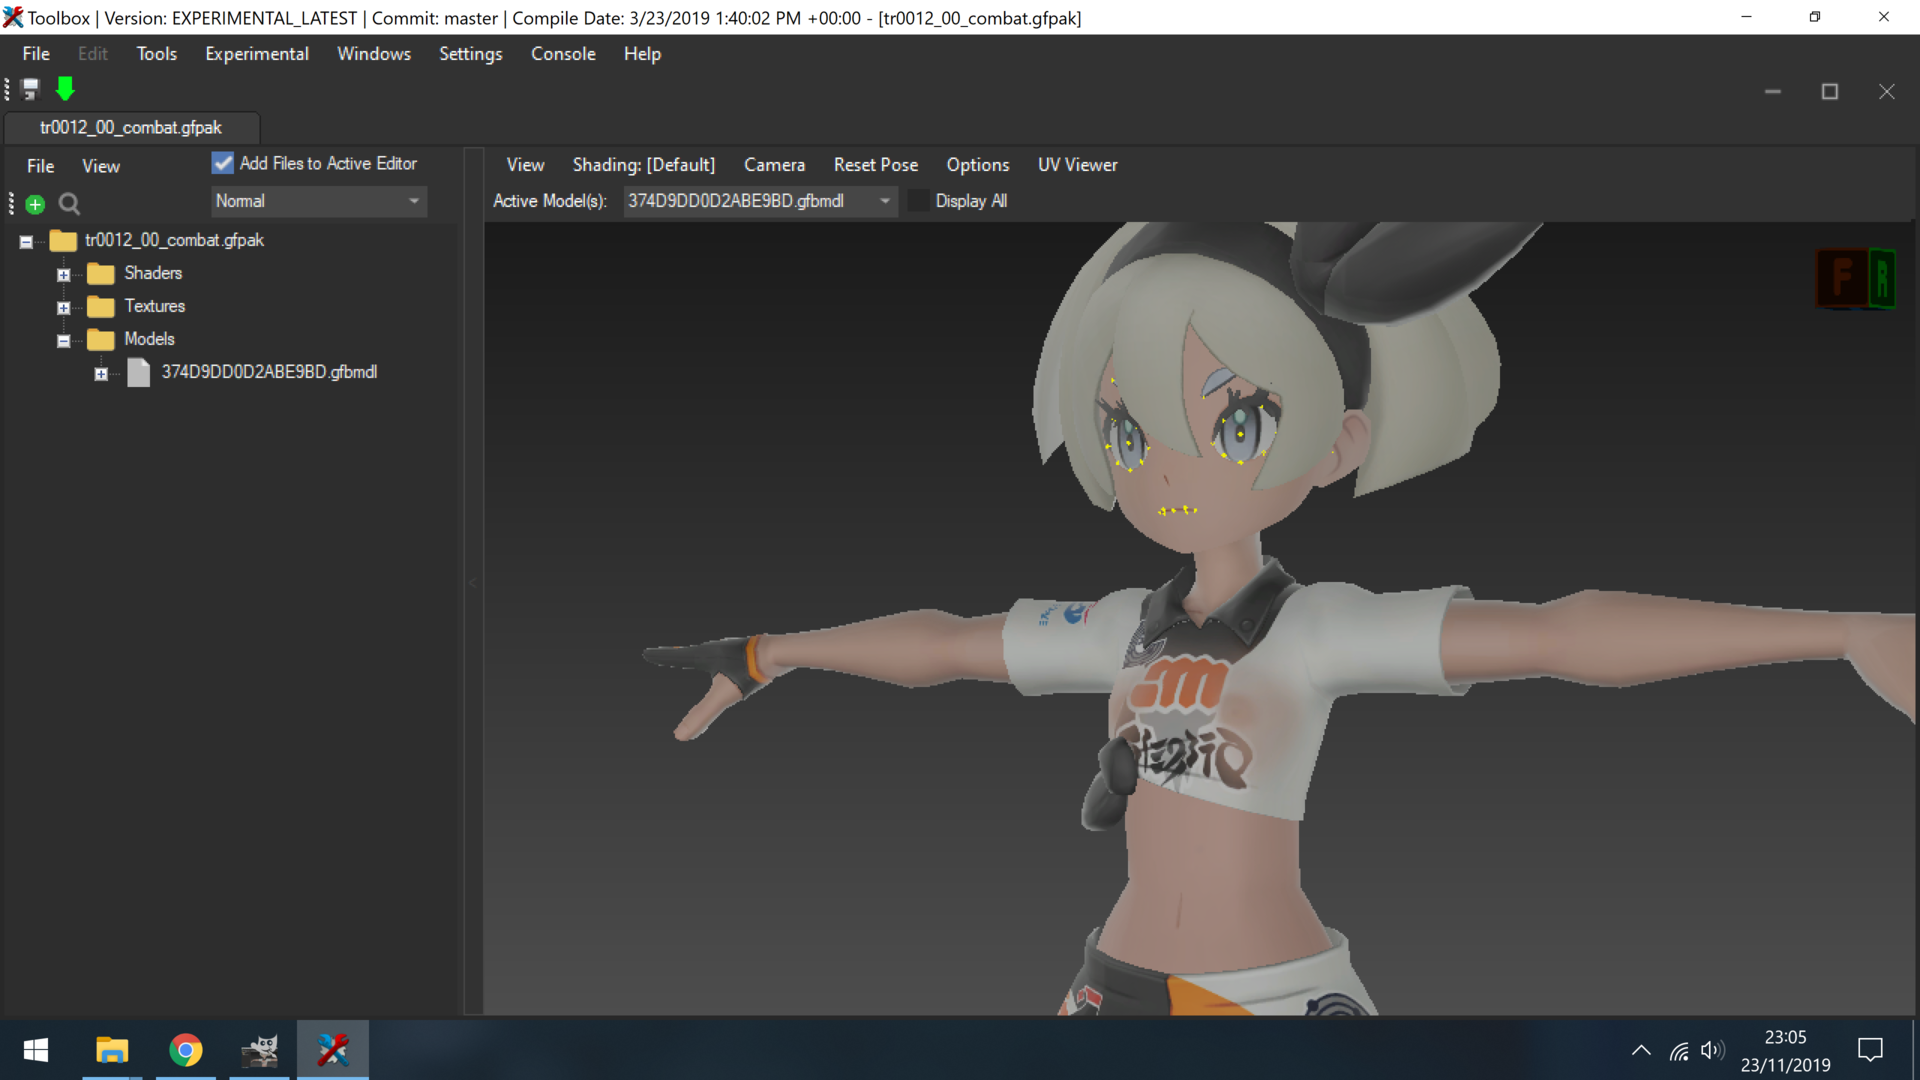Switch to the tr0012_00_combat.gfpak tab
1920x1080 pixels.
131,128
